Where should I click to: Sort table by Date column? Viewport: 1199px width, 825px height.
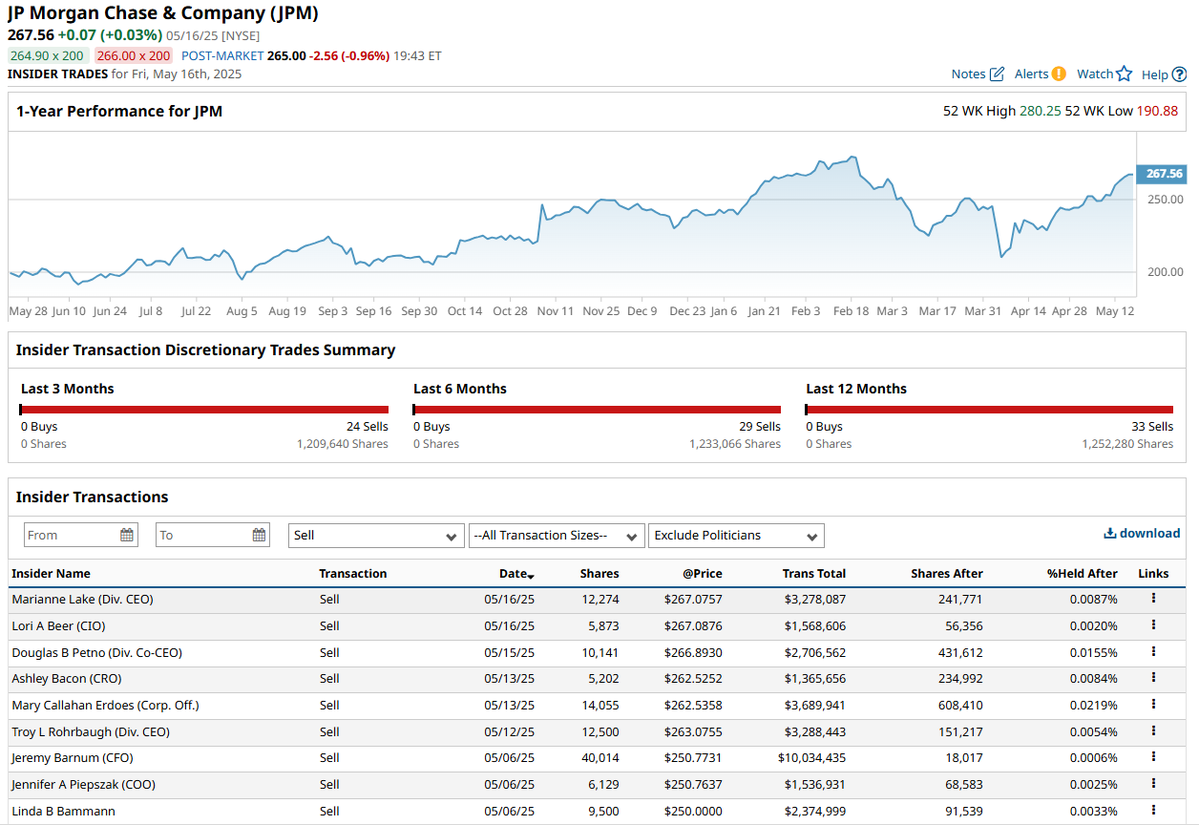(x=516, y=573)
